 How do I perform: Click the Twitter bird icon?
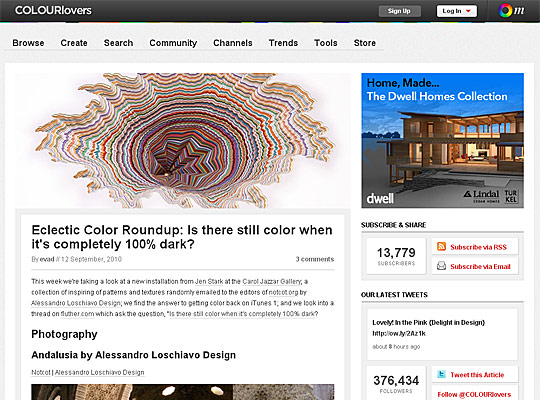442,374
